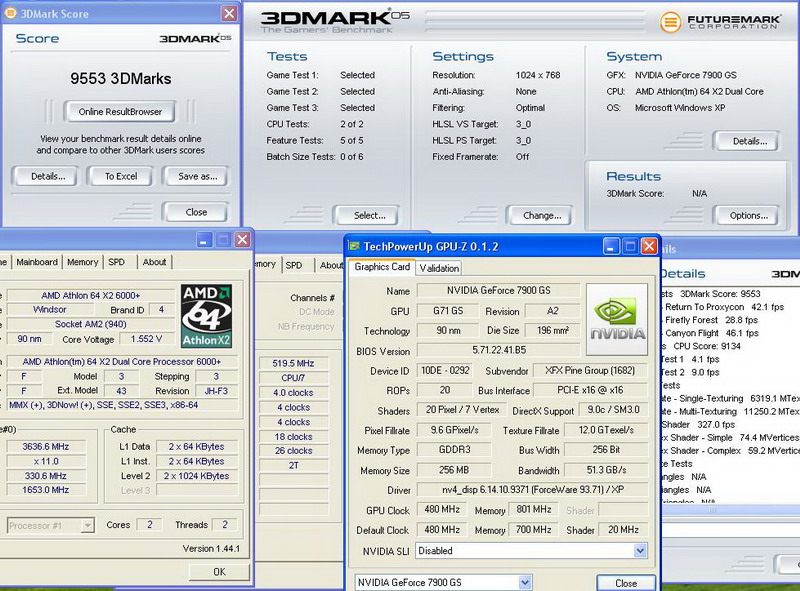This screenshot has width=800, height=591.
Task: Click the Close button in GPU-Z
Action: [626, 583]
